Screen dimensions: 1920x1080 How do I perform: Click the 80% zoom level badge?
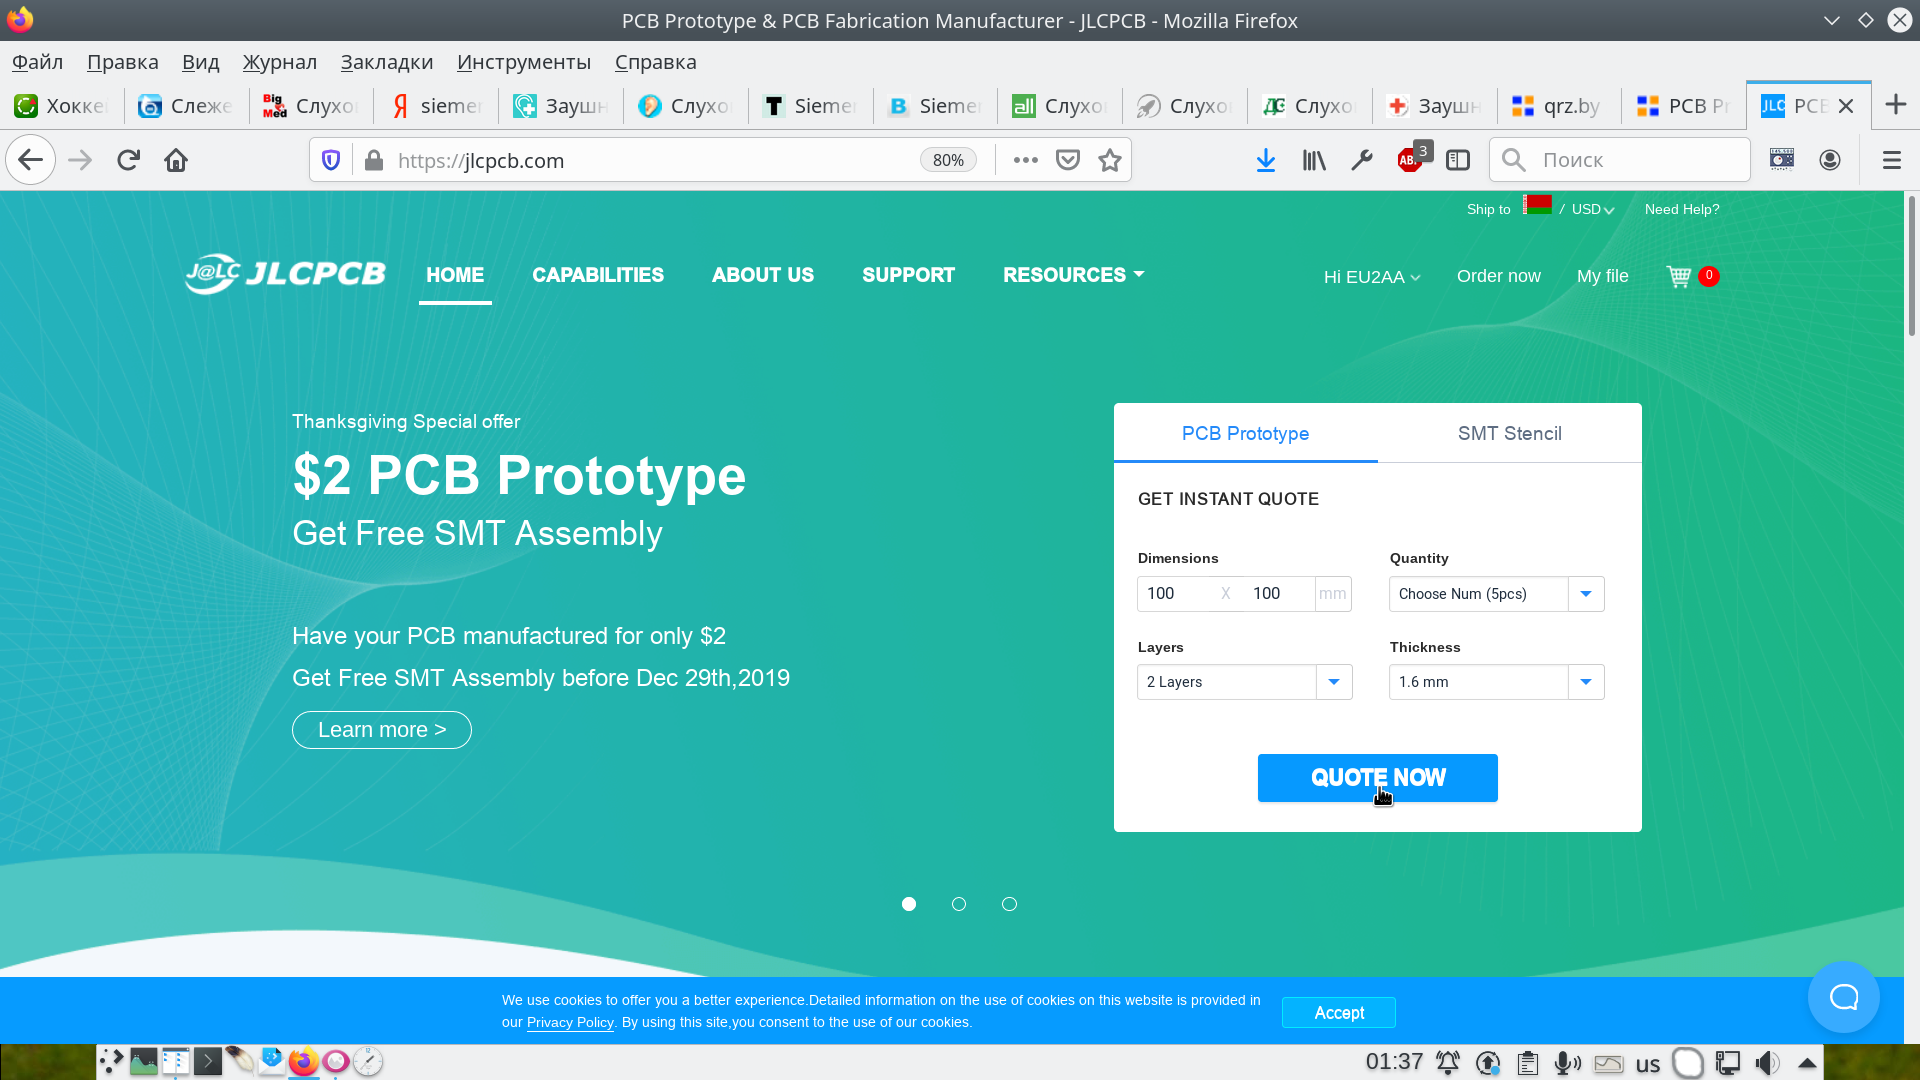click(x=948, y=160)
